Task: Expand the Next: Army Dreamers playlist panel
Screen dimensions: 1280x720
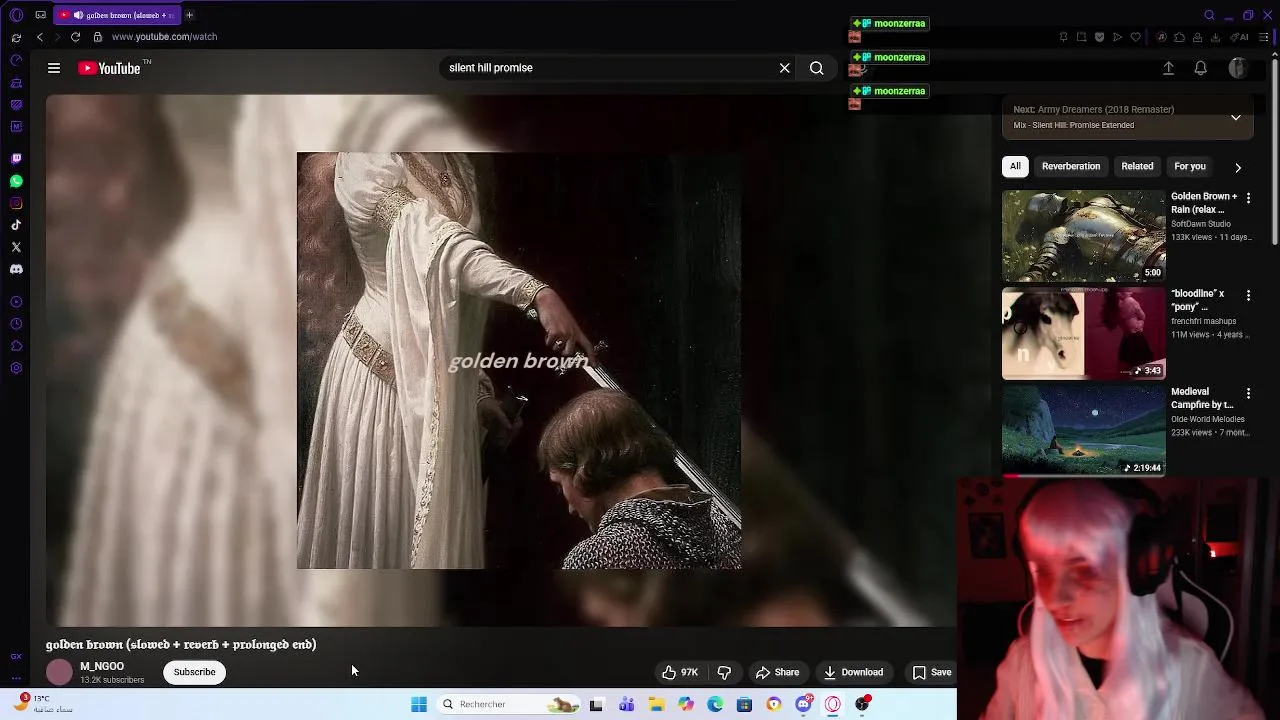Action: 1236,117
